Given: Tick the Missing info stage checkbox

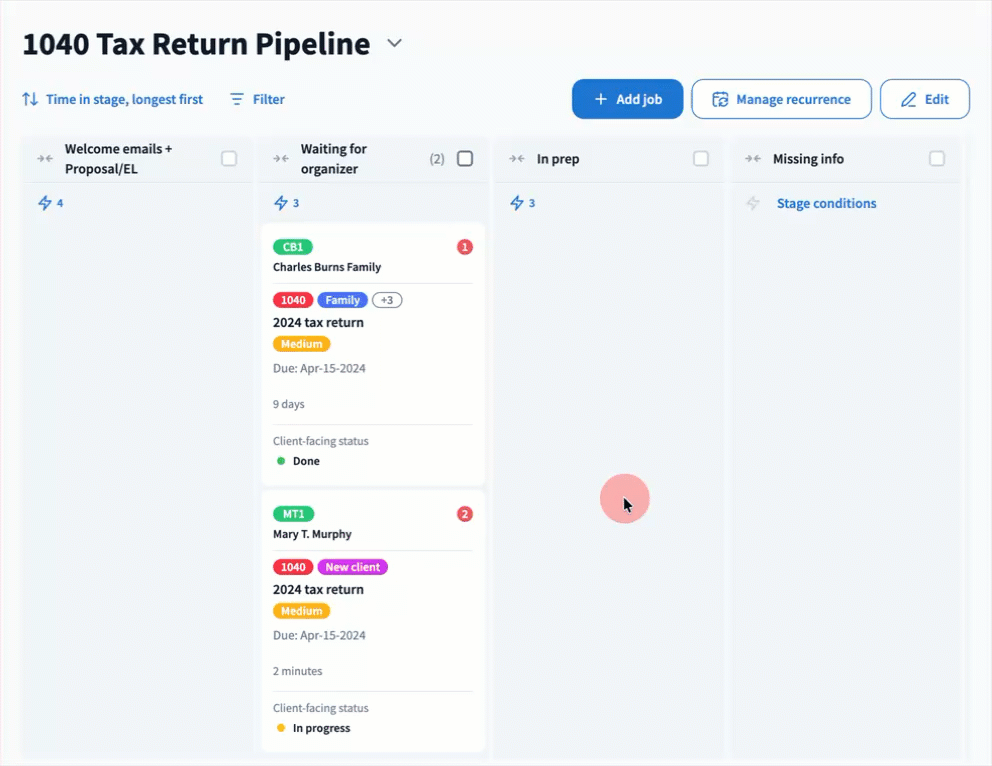Looking at the screenshot, I should click(937, 159).
